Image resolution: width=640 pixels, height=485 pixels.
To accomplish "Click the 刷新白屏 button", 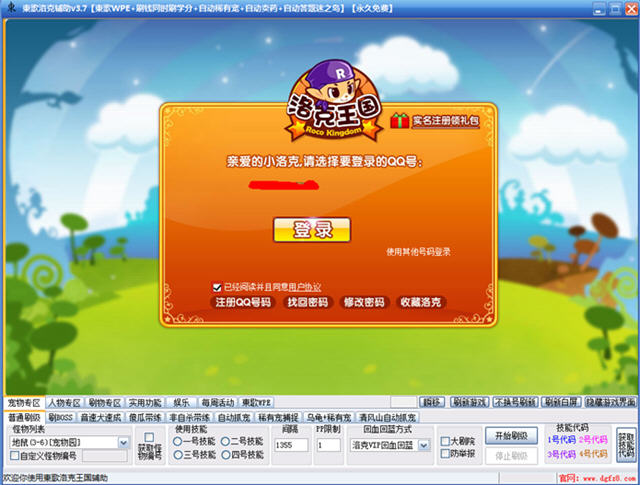I will [561, 402].
